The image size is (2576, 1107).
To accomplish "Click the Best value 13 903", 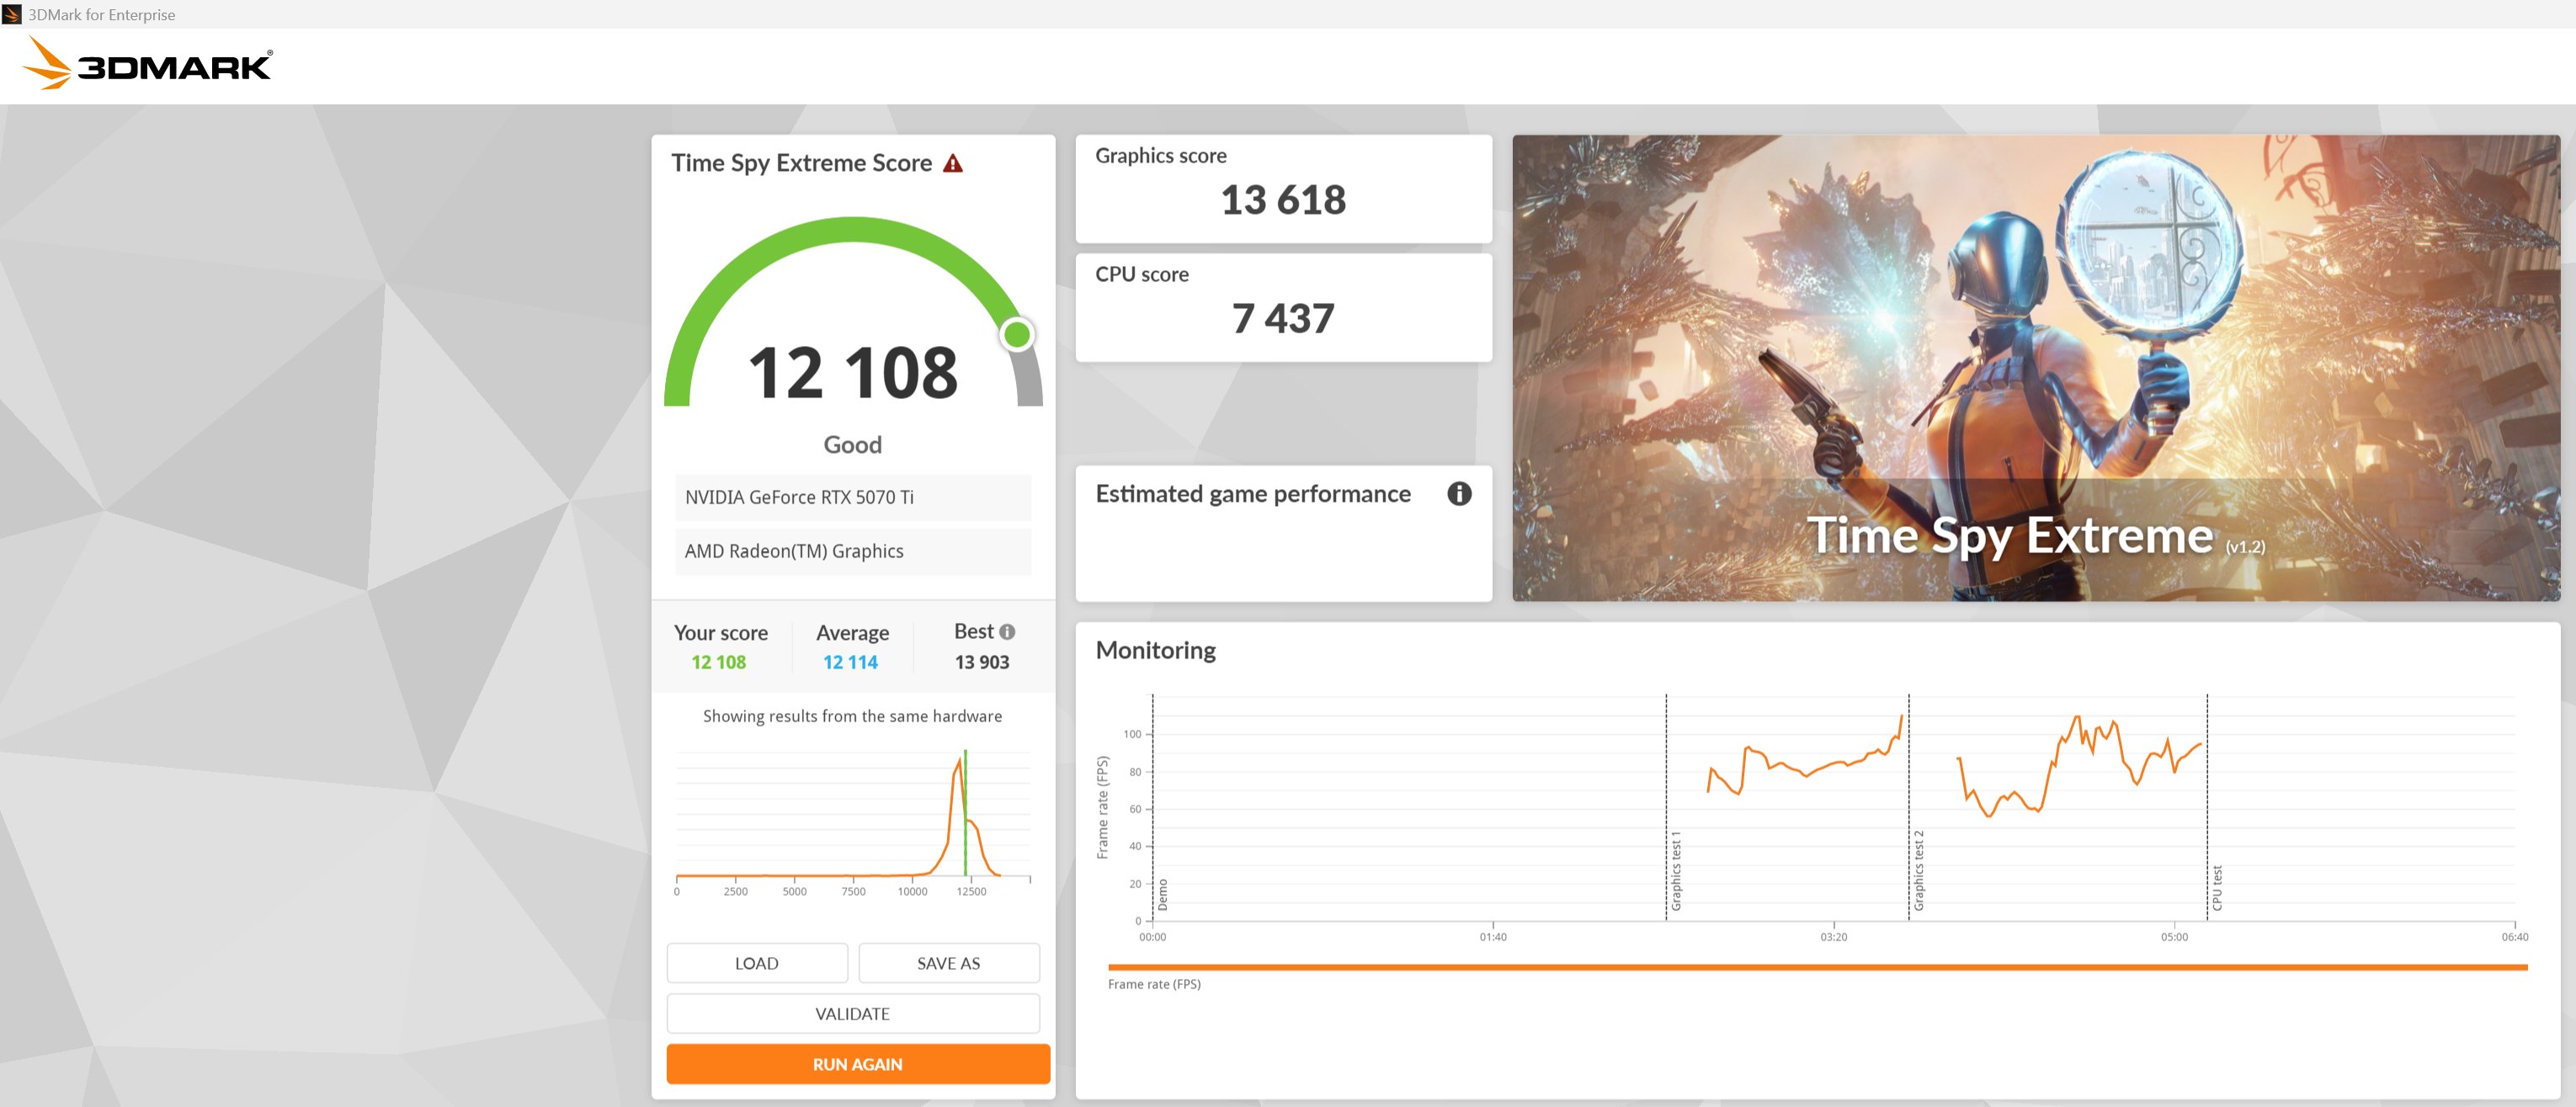I will [982, 662].
